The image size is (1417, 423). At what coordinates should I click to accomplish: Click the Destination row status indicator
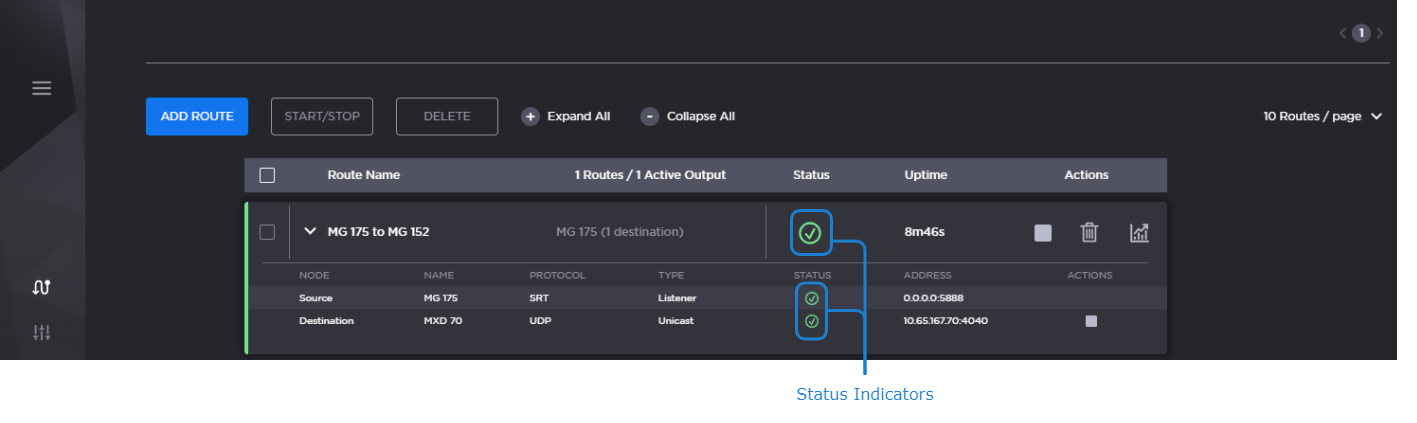(811, 321)
